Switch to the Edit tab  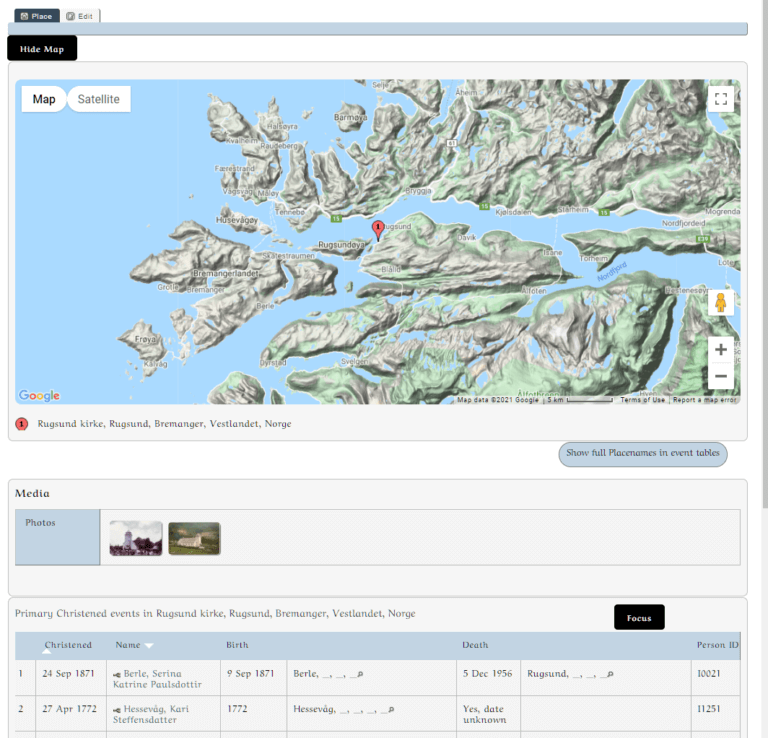[x=80, y=16]
